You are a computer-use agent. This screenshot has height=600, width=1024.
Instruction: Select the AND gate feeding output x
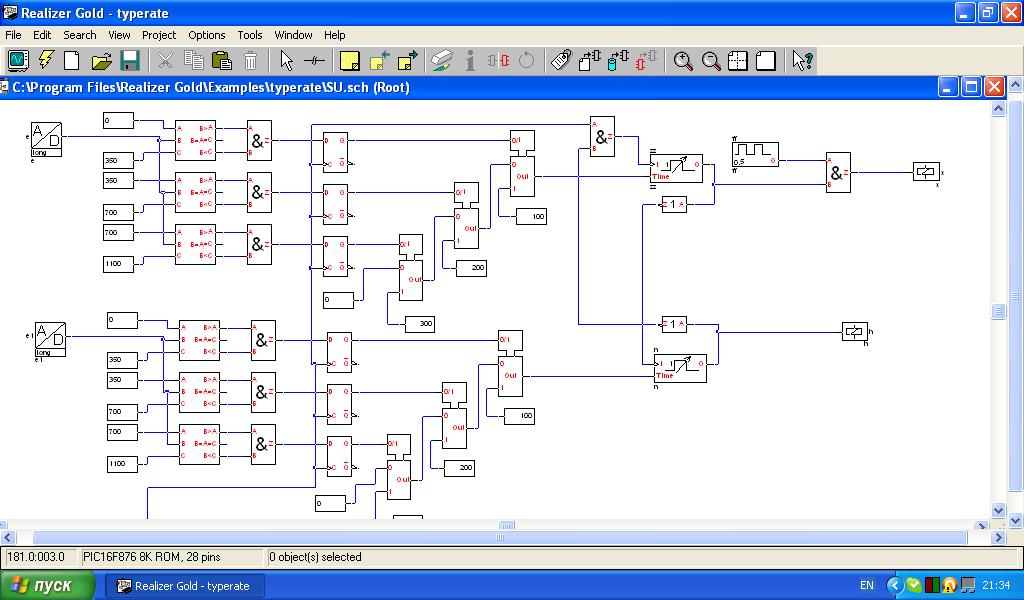pos(838,173)
